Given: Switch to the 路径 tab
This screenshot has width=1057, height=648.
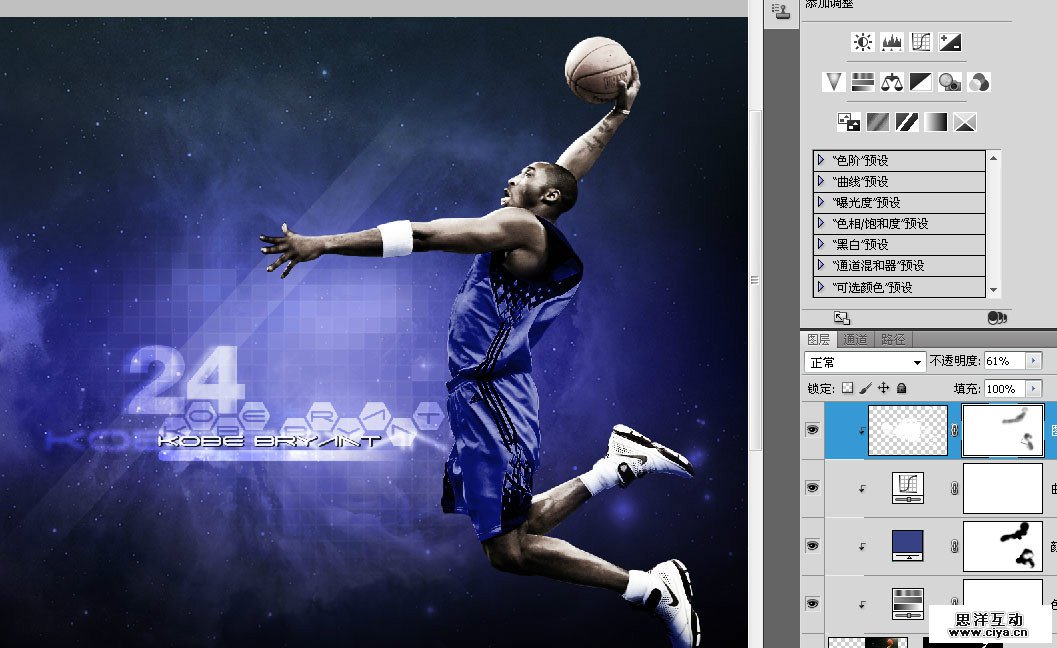Looking at the screenshot, I should pyautogui.click(x=894, y=340).
